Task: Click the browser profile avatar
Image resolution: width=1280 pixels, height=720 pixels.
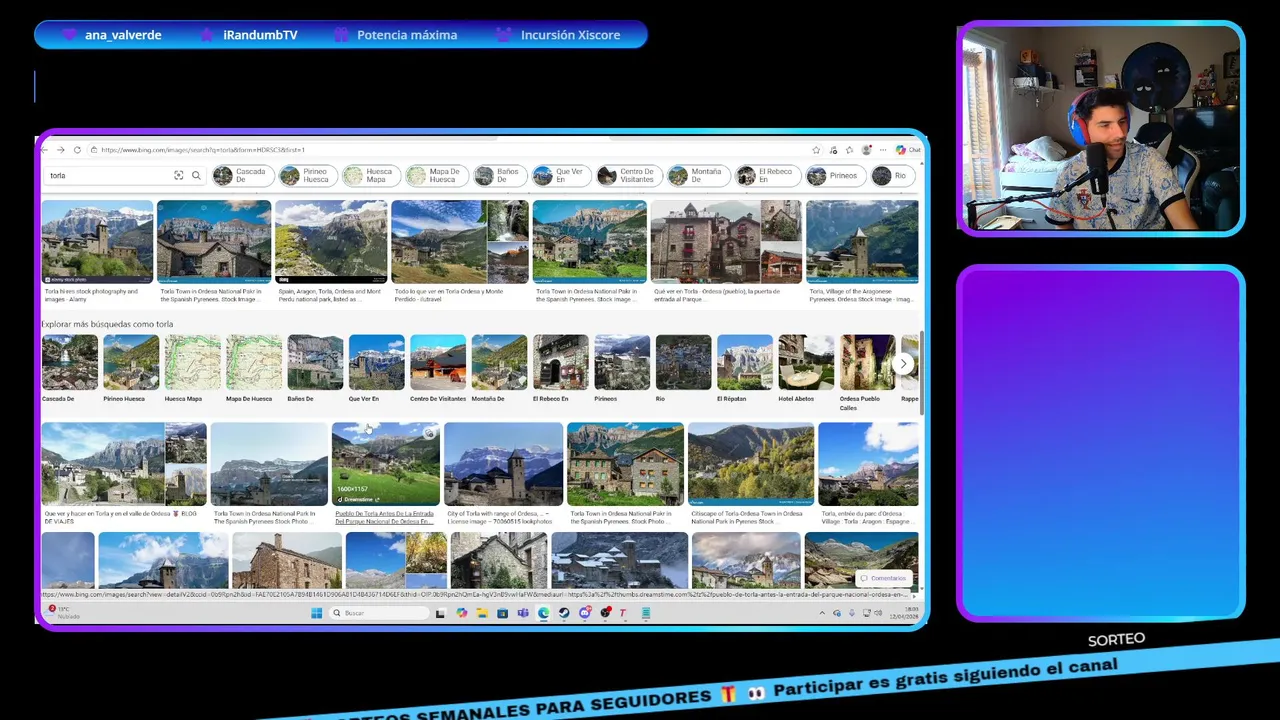Action: (866, 150)
